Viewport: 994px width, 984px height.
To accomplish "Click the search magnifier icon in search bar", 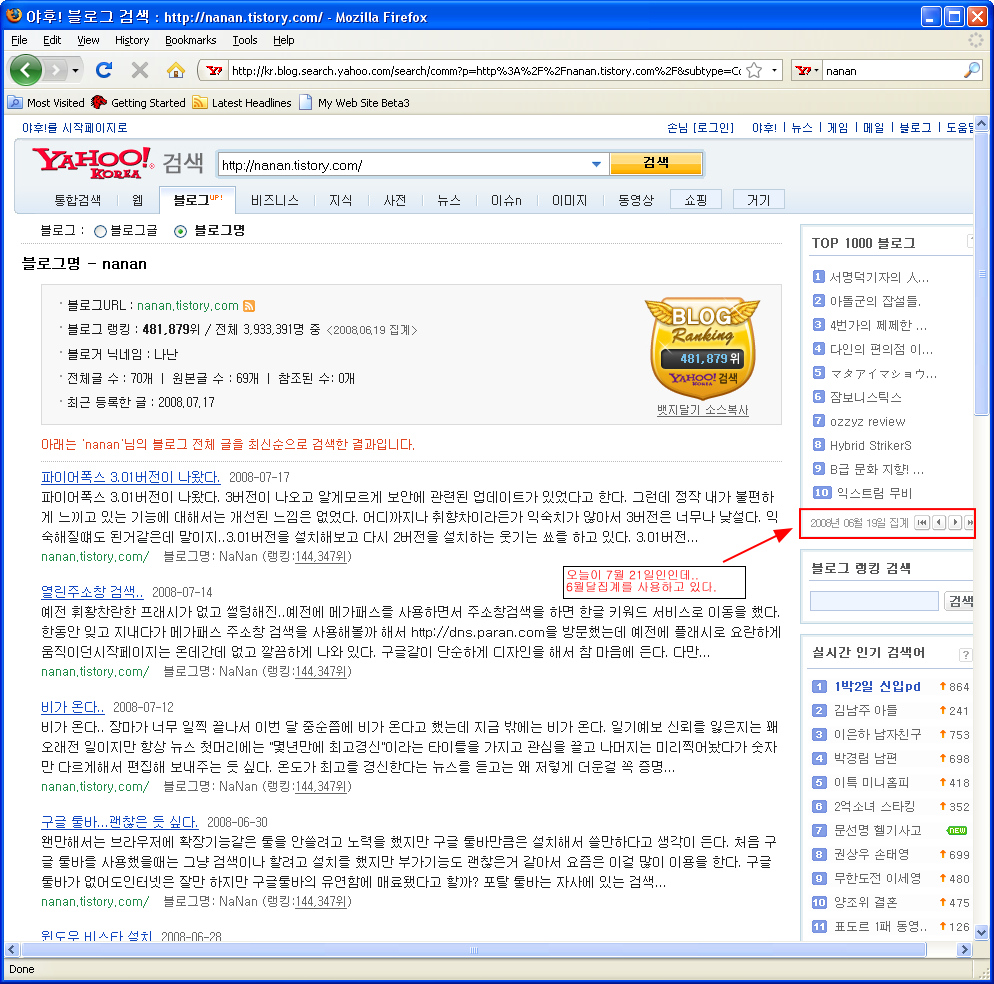I will pyautogui.click(x=971, y=70).
